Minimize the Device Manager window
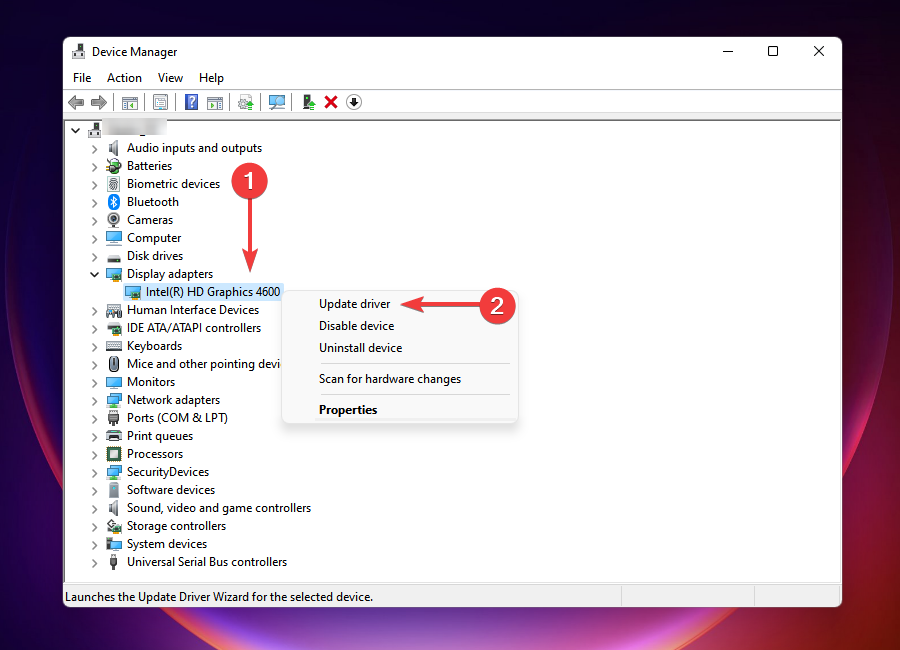This screenshot has height=650, width=900. [728, 51]
